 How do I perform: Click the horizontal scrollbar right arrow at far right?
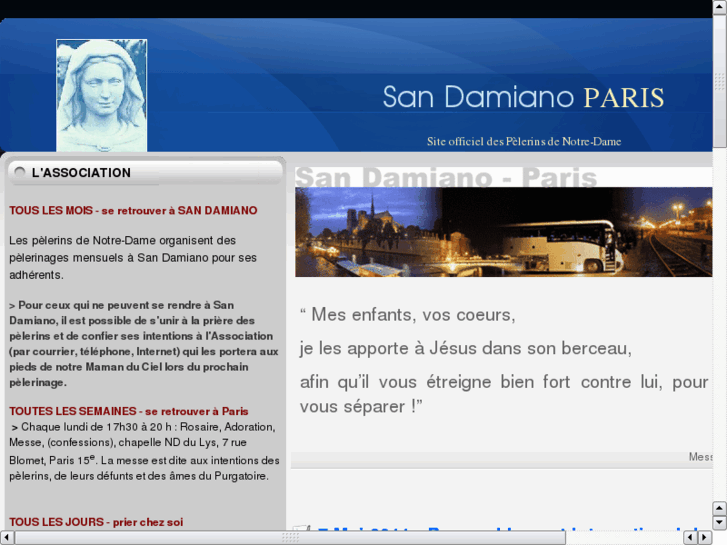[705, 538]
